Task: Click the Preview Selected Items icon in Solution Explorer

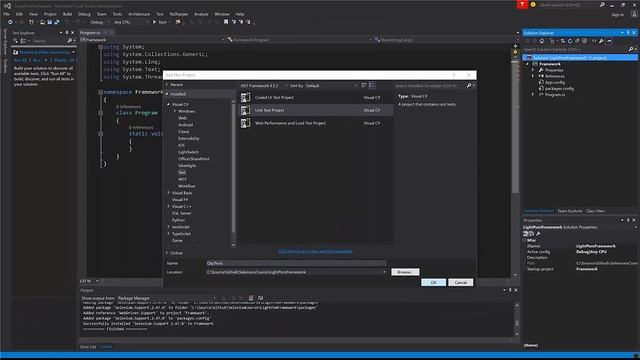Action: 609,41
